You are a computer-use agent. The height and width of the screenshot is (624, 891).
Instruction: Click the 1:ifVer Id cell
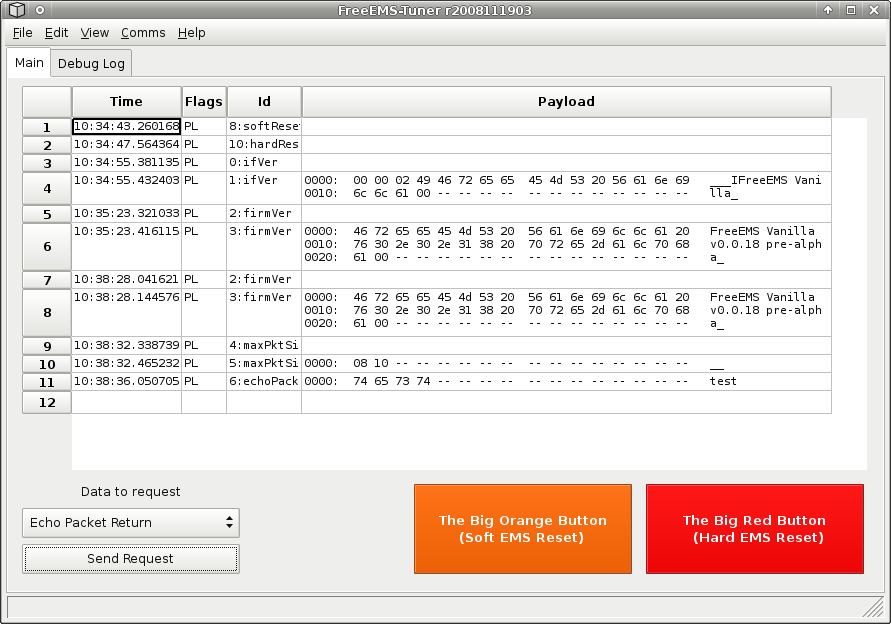click(x=264, y=188)
